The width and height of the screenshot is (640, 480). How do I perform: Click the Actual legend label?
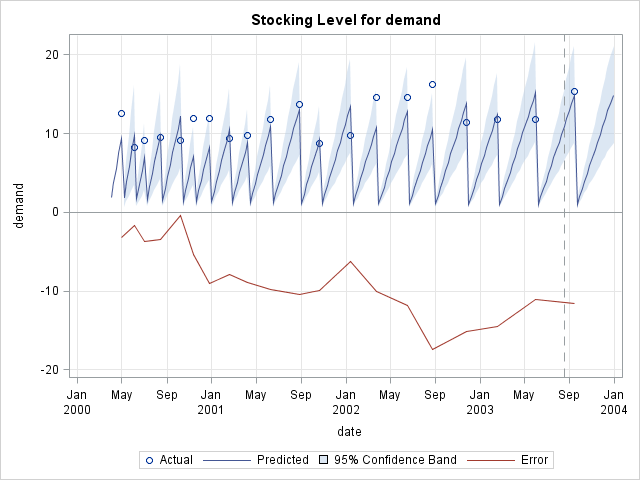click(x=176, y=460)
